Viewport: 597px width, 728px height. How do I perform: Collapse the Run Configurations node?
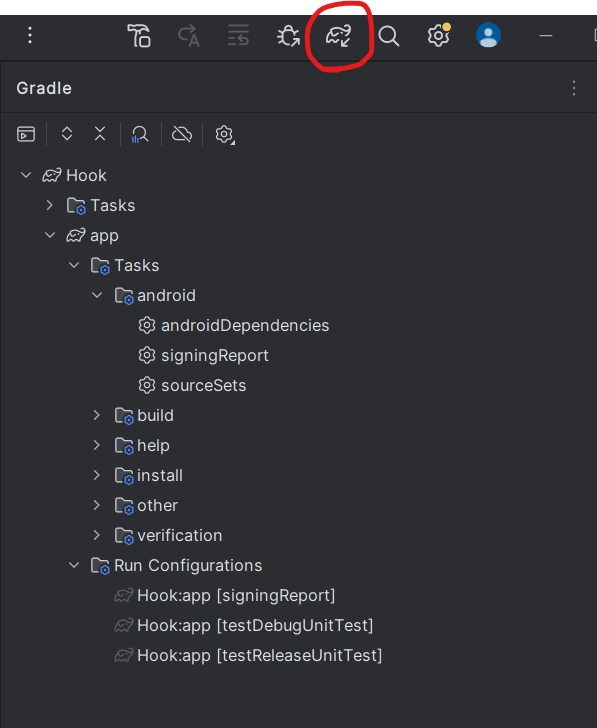pyautogui.click(x=74, y=565)
